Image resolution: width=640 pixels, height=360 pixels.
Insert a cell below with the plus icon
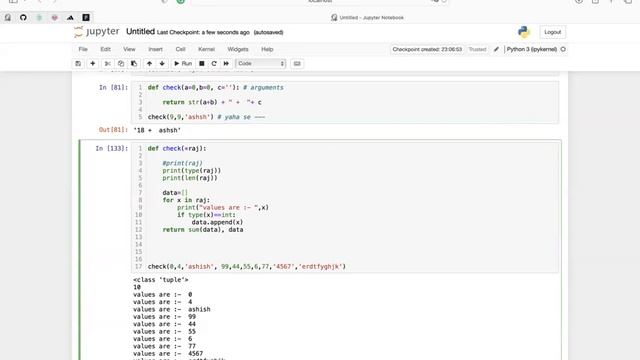[93, 64]
